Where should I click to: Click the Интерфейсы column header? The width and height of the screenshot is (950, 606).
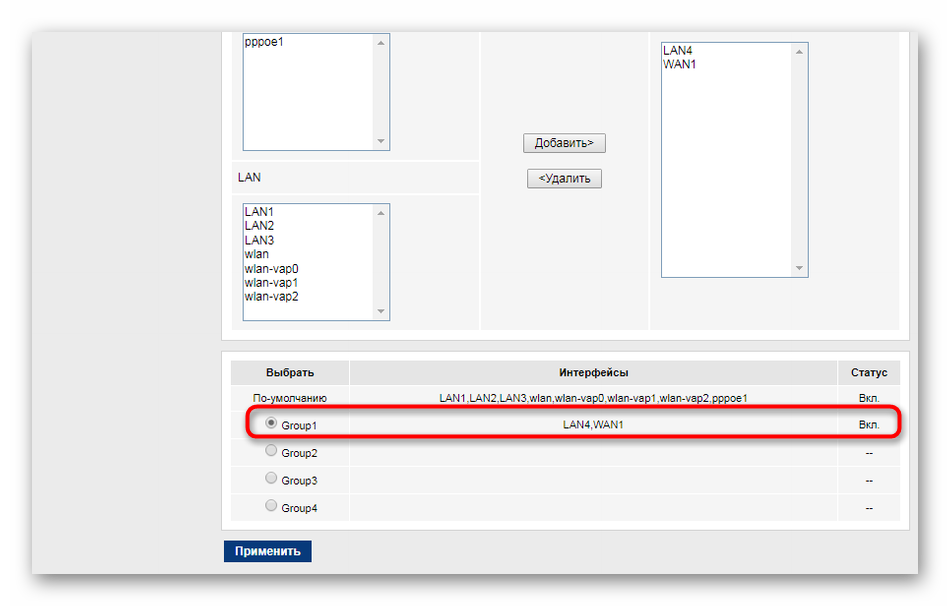(594, 373)
